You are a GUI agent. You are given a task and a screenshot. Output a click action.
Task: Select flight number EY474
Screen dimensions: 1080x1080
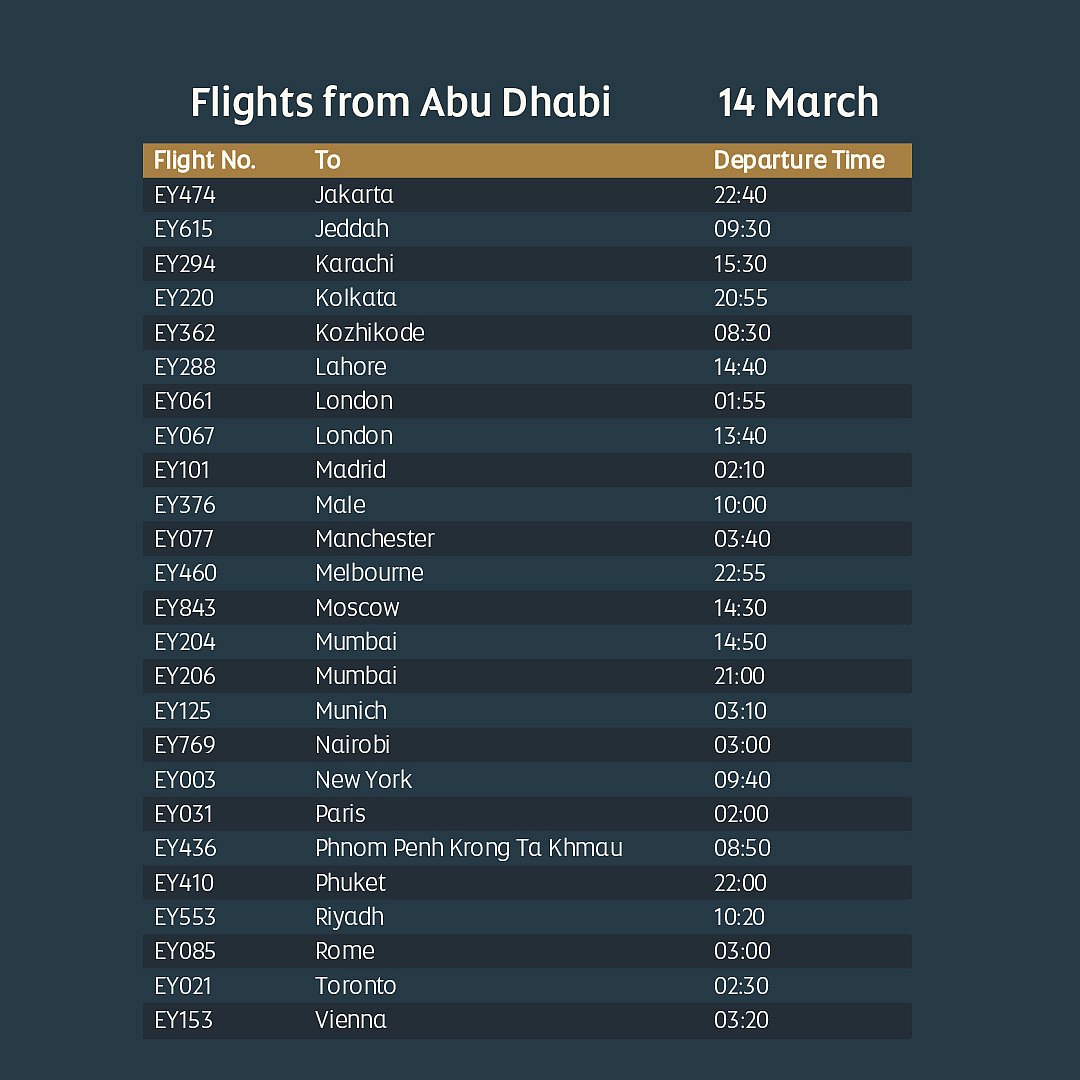click(185, 195)
